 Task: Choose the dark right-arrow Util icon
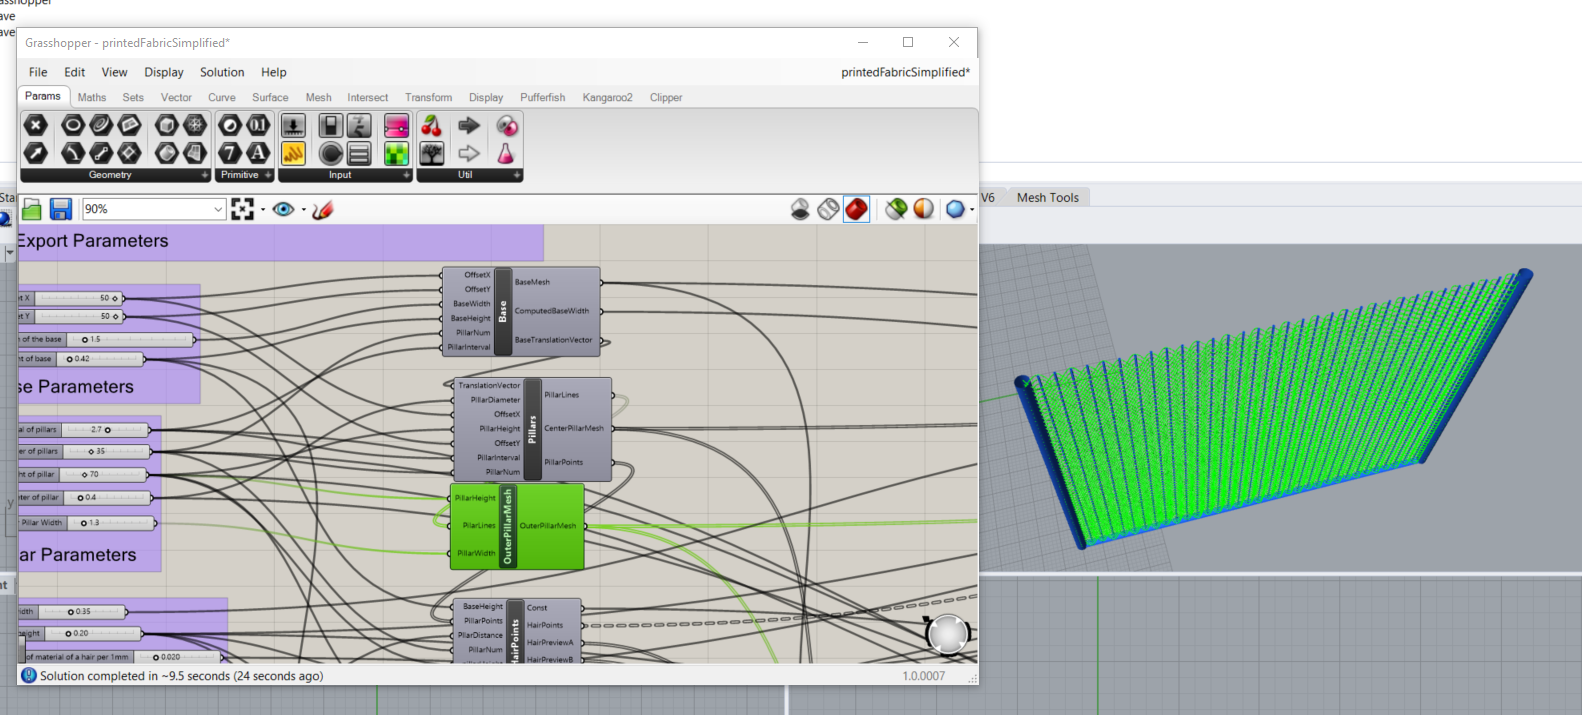469,125
